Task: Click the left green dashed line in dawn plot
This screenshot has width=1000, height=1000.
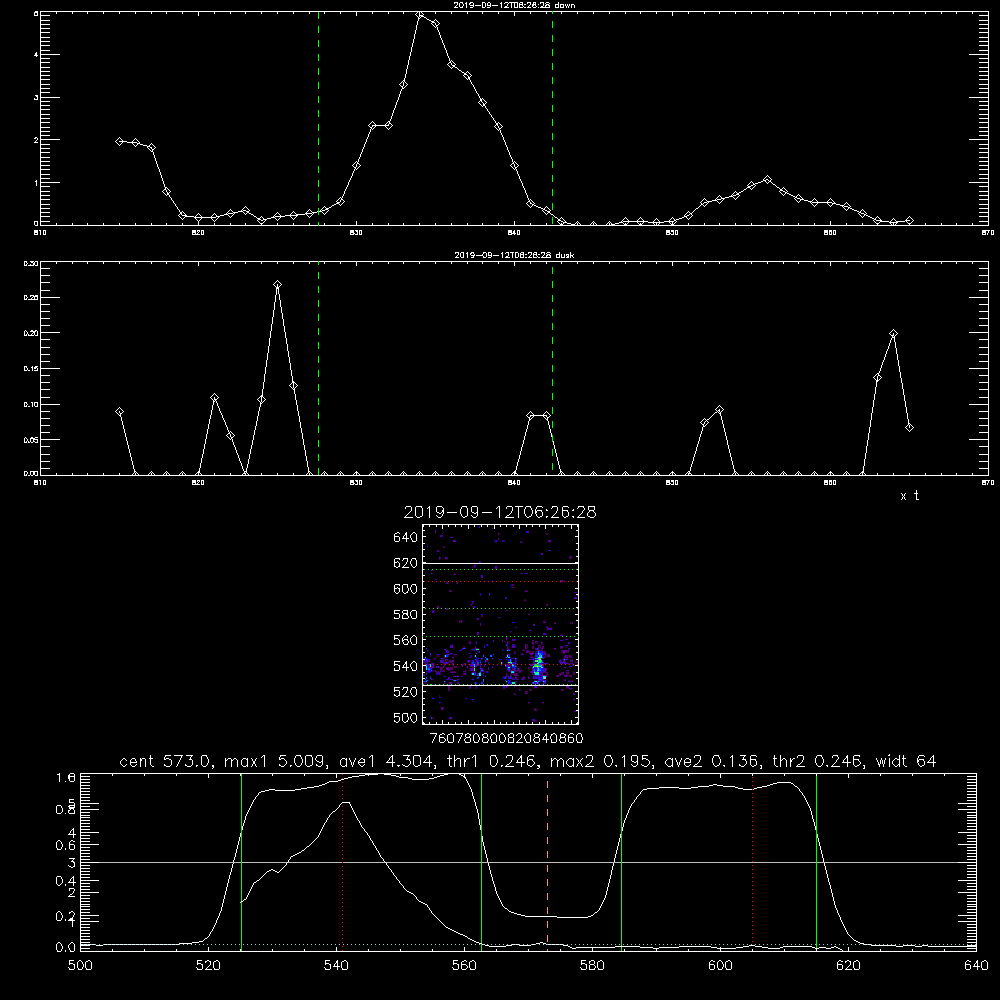Action: pos(318,118)
